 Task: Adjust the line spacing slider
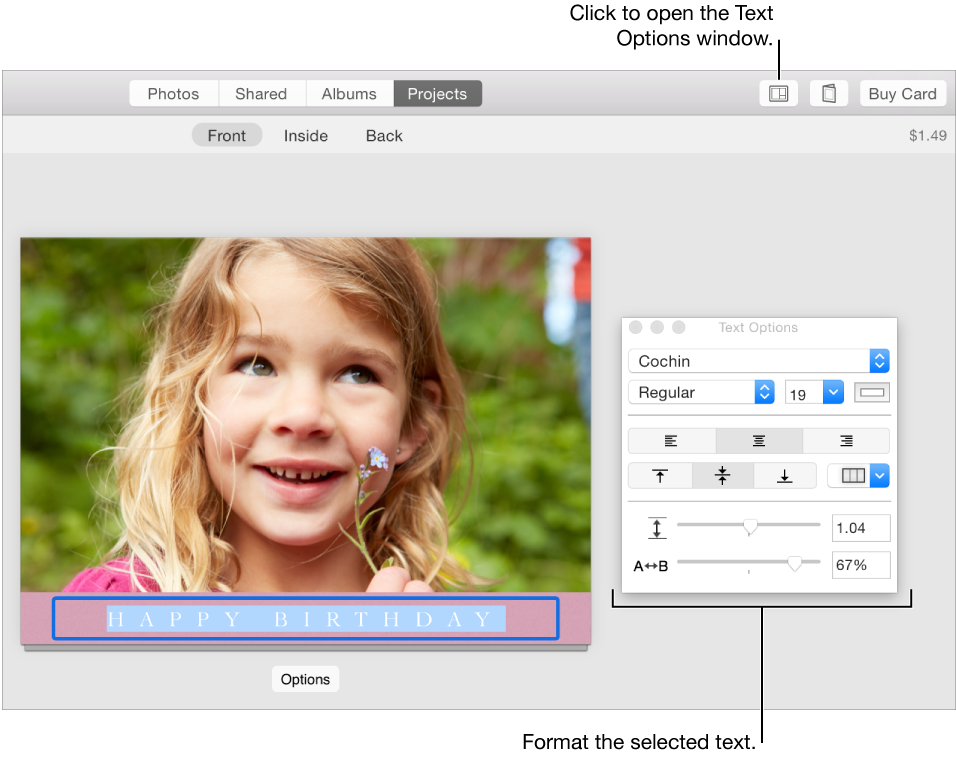(x=748, y=524)
